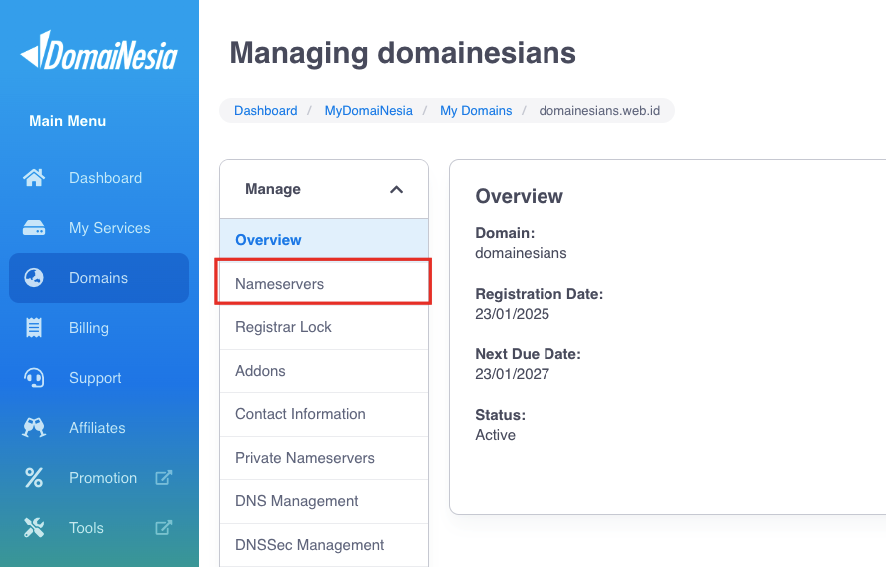Open the Nameservers section
The width and height of the screenshot is (886, 567).
point(324,283)
